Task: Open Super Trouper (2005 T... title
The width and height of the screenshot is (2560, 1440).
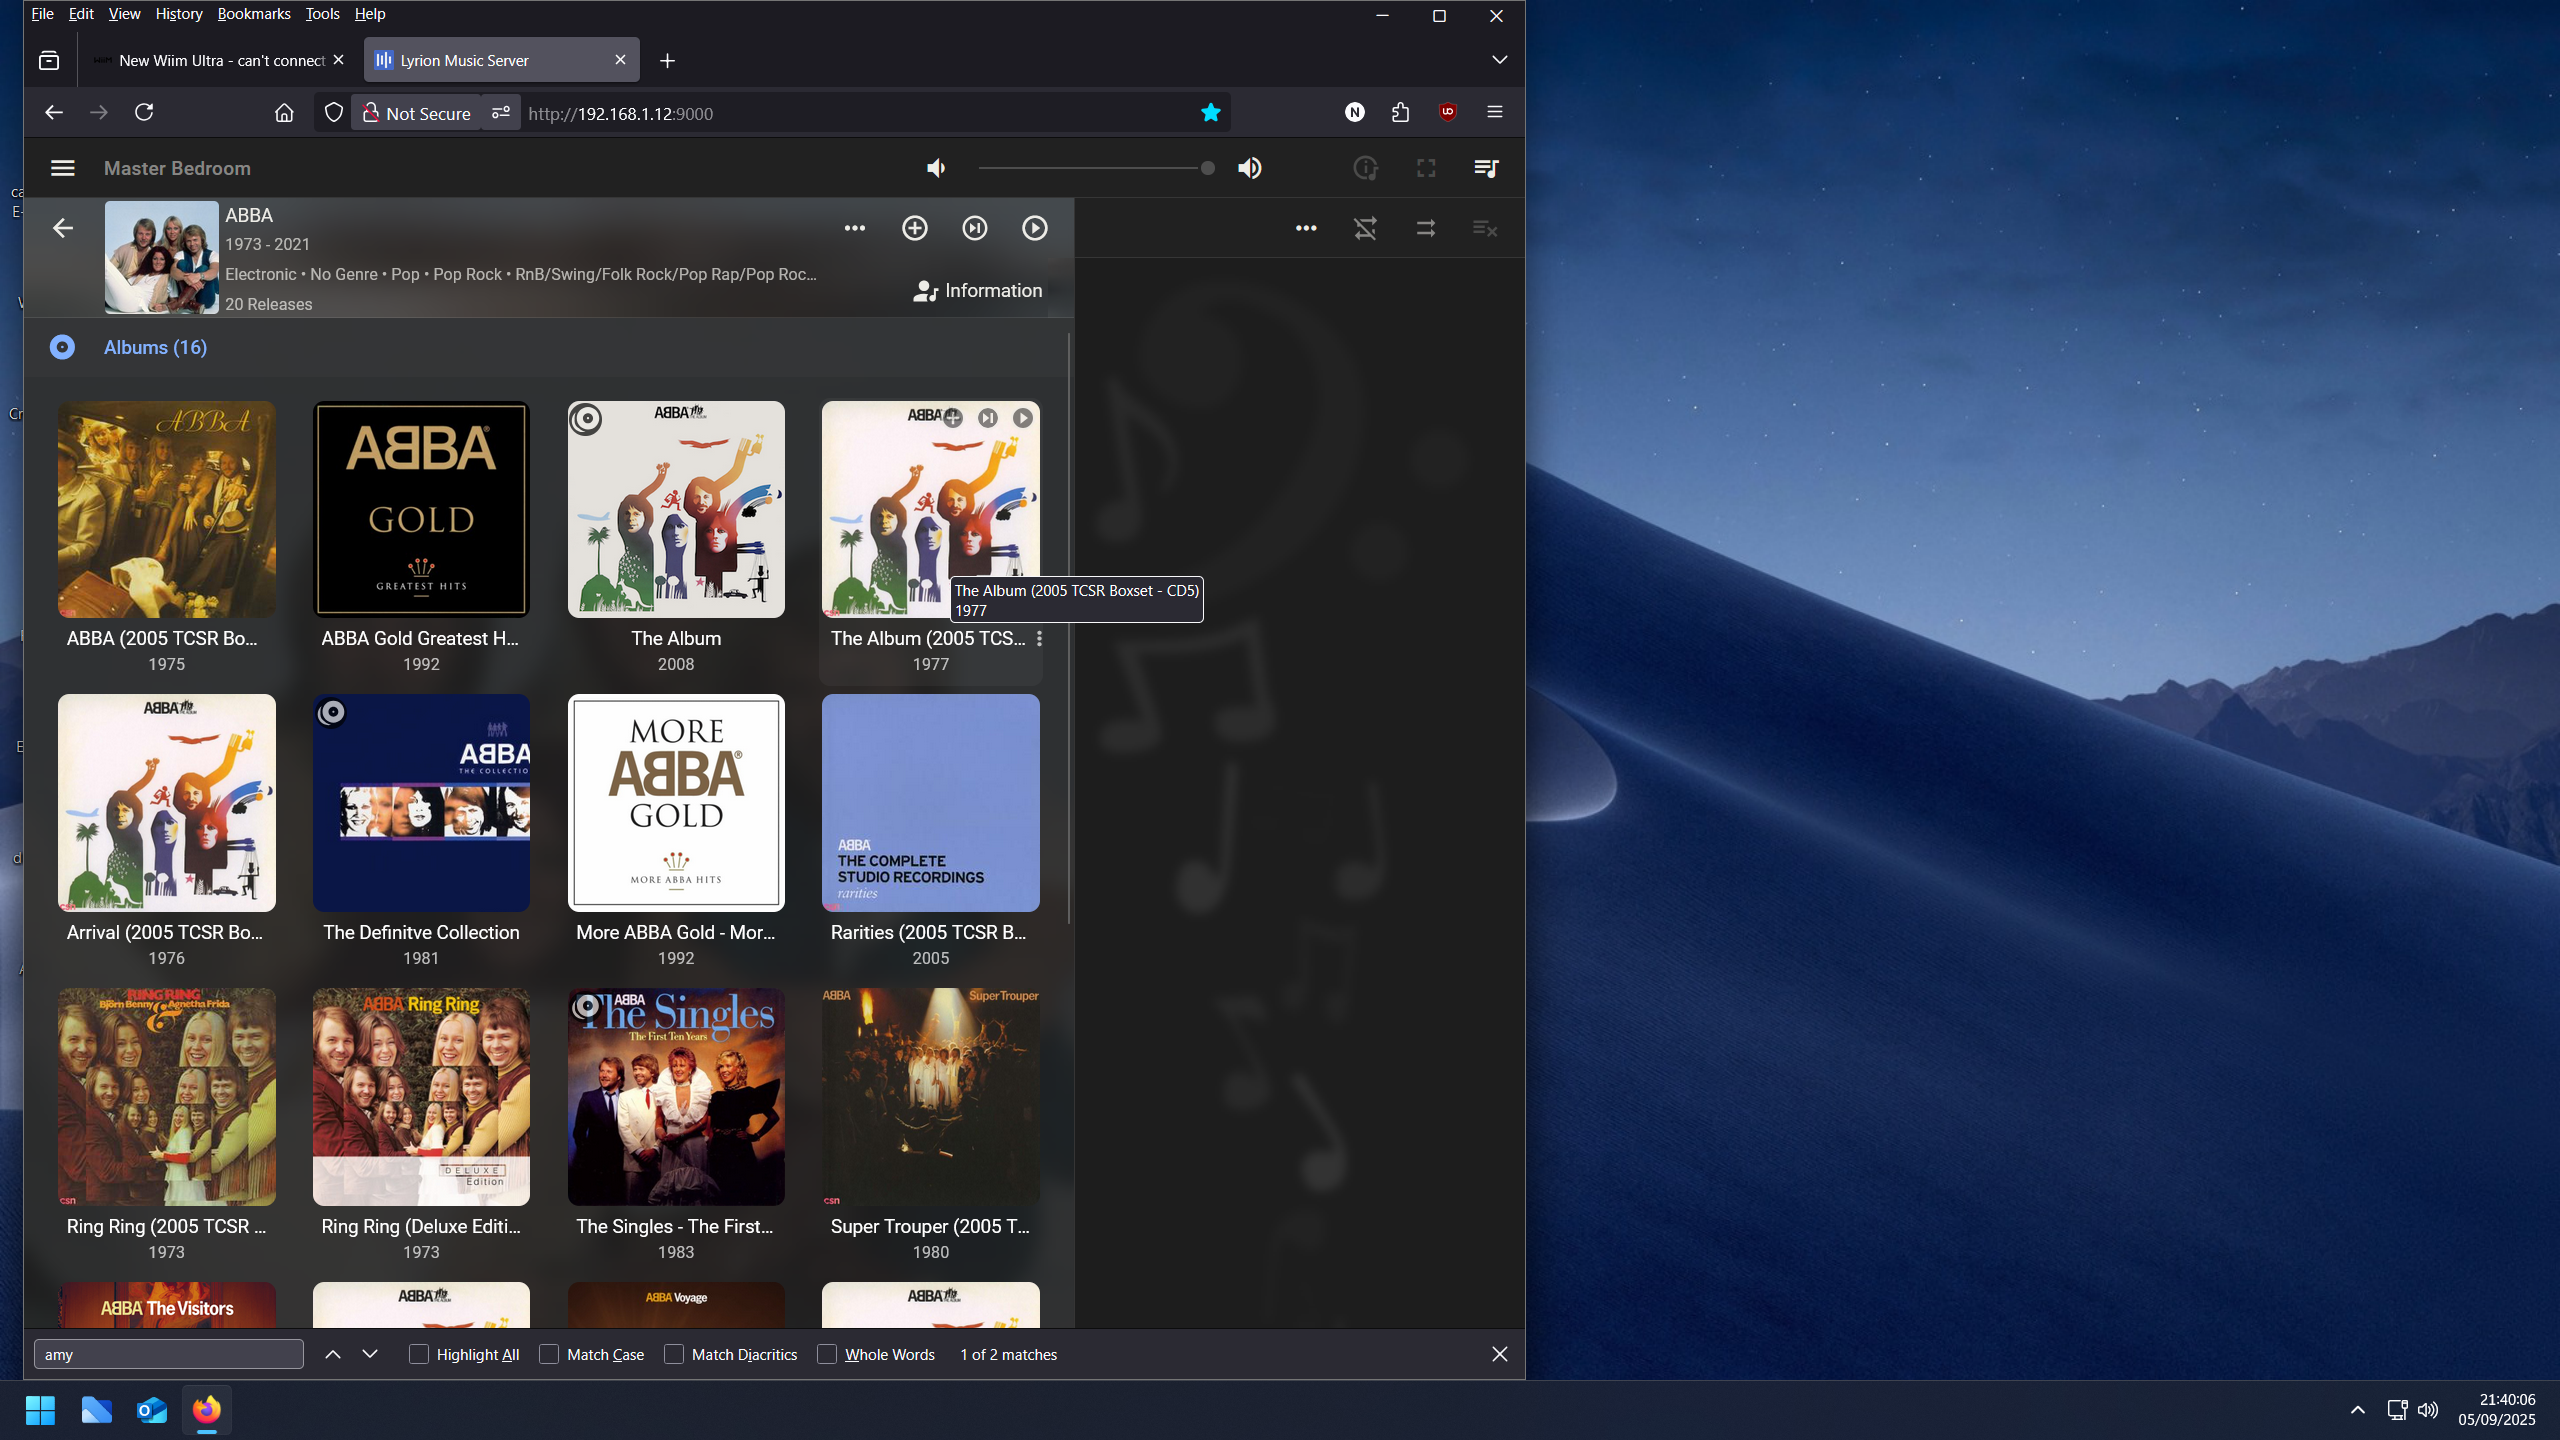Action: click(x=930, y=1226)
